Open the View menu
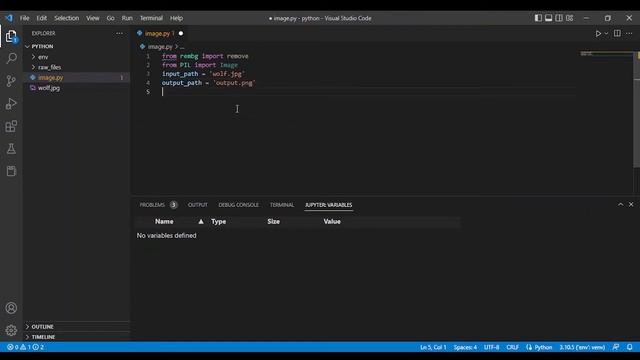The image size is (640, 360). coord(93,18)
